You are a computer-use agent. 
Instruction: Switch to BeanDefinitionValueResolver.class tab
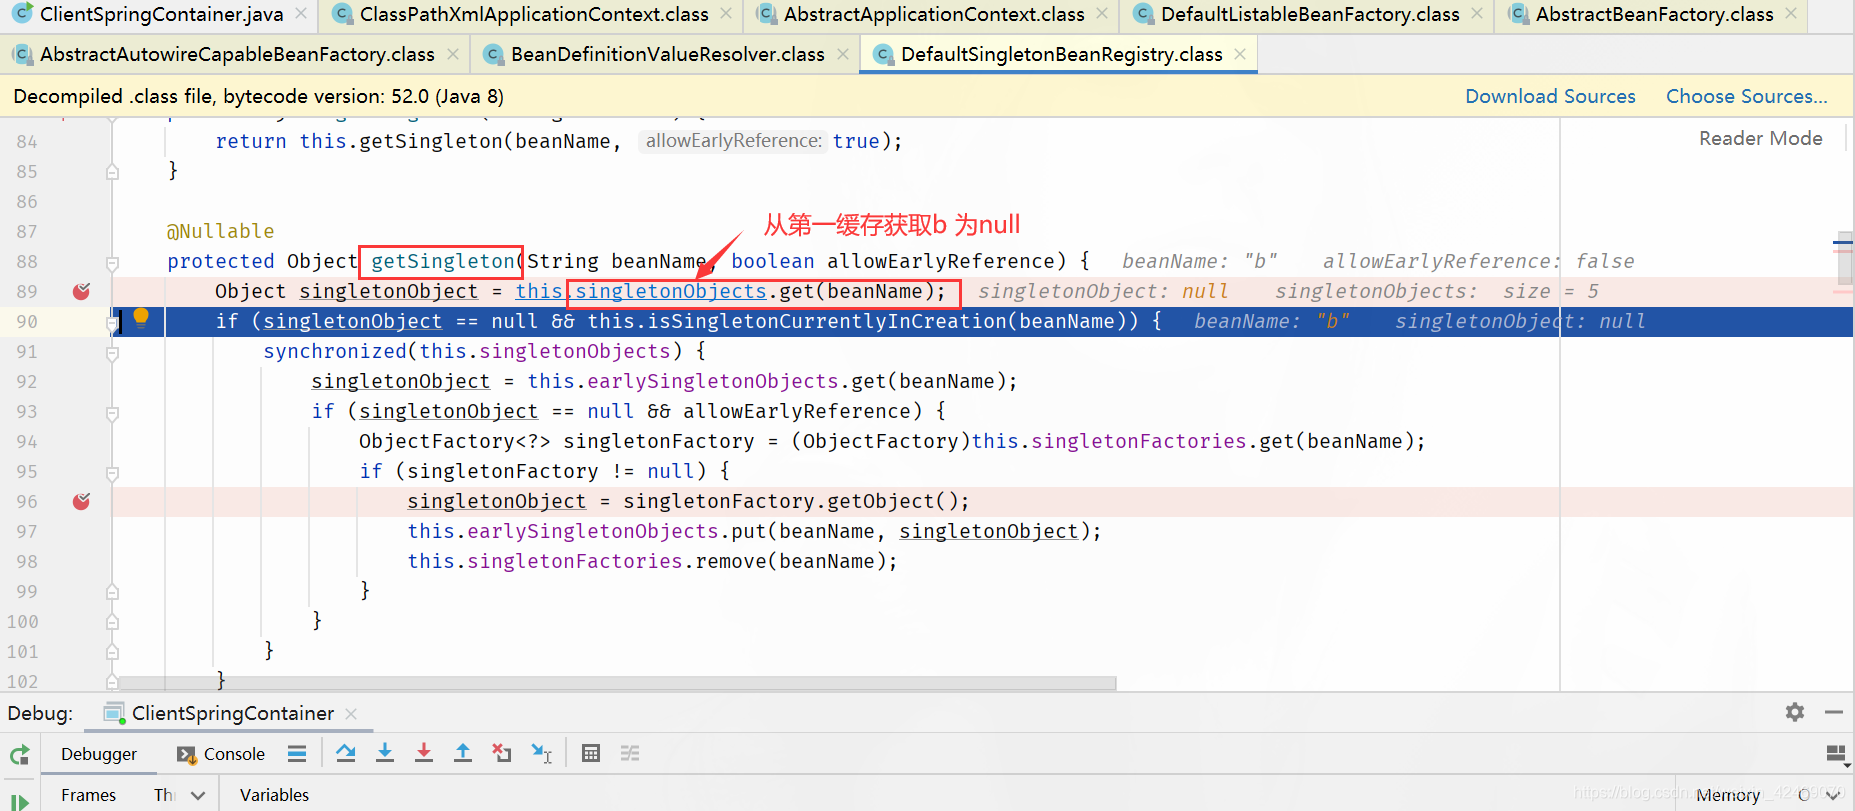[667, 54]
